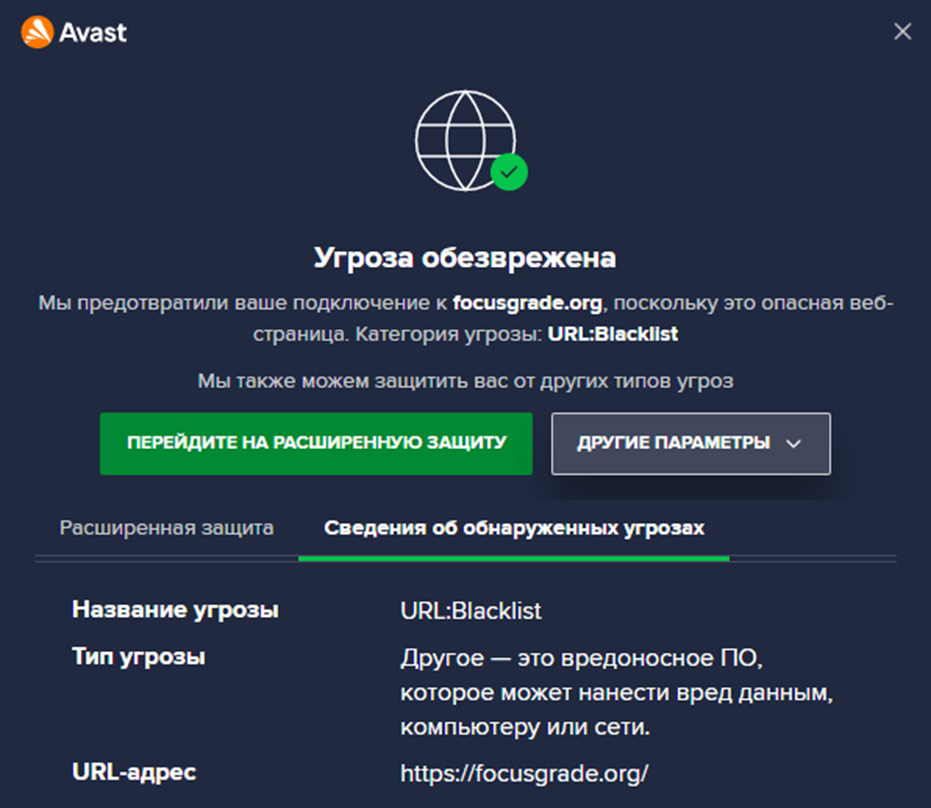This screenshot has width=931, height=808.
Task: Click the Название угрозы label
Action: 175,610
